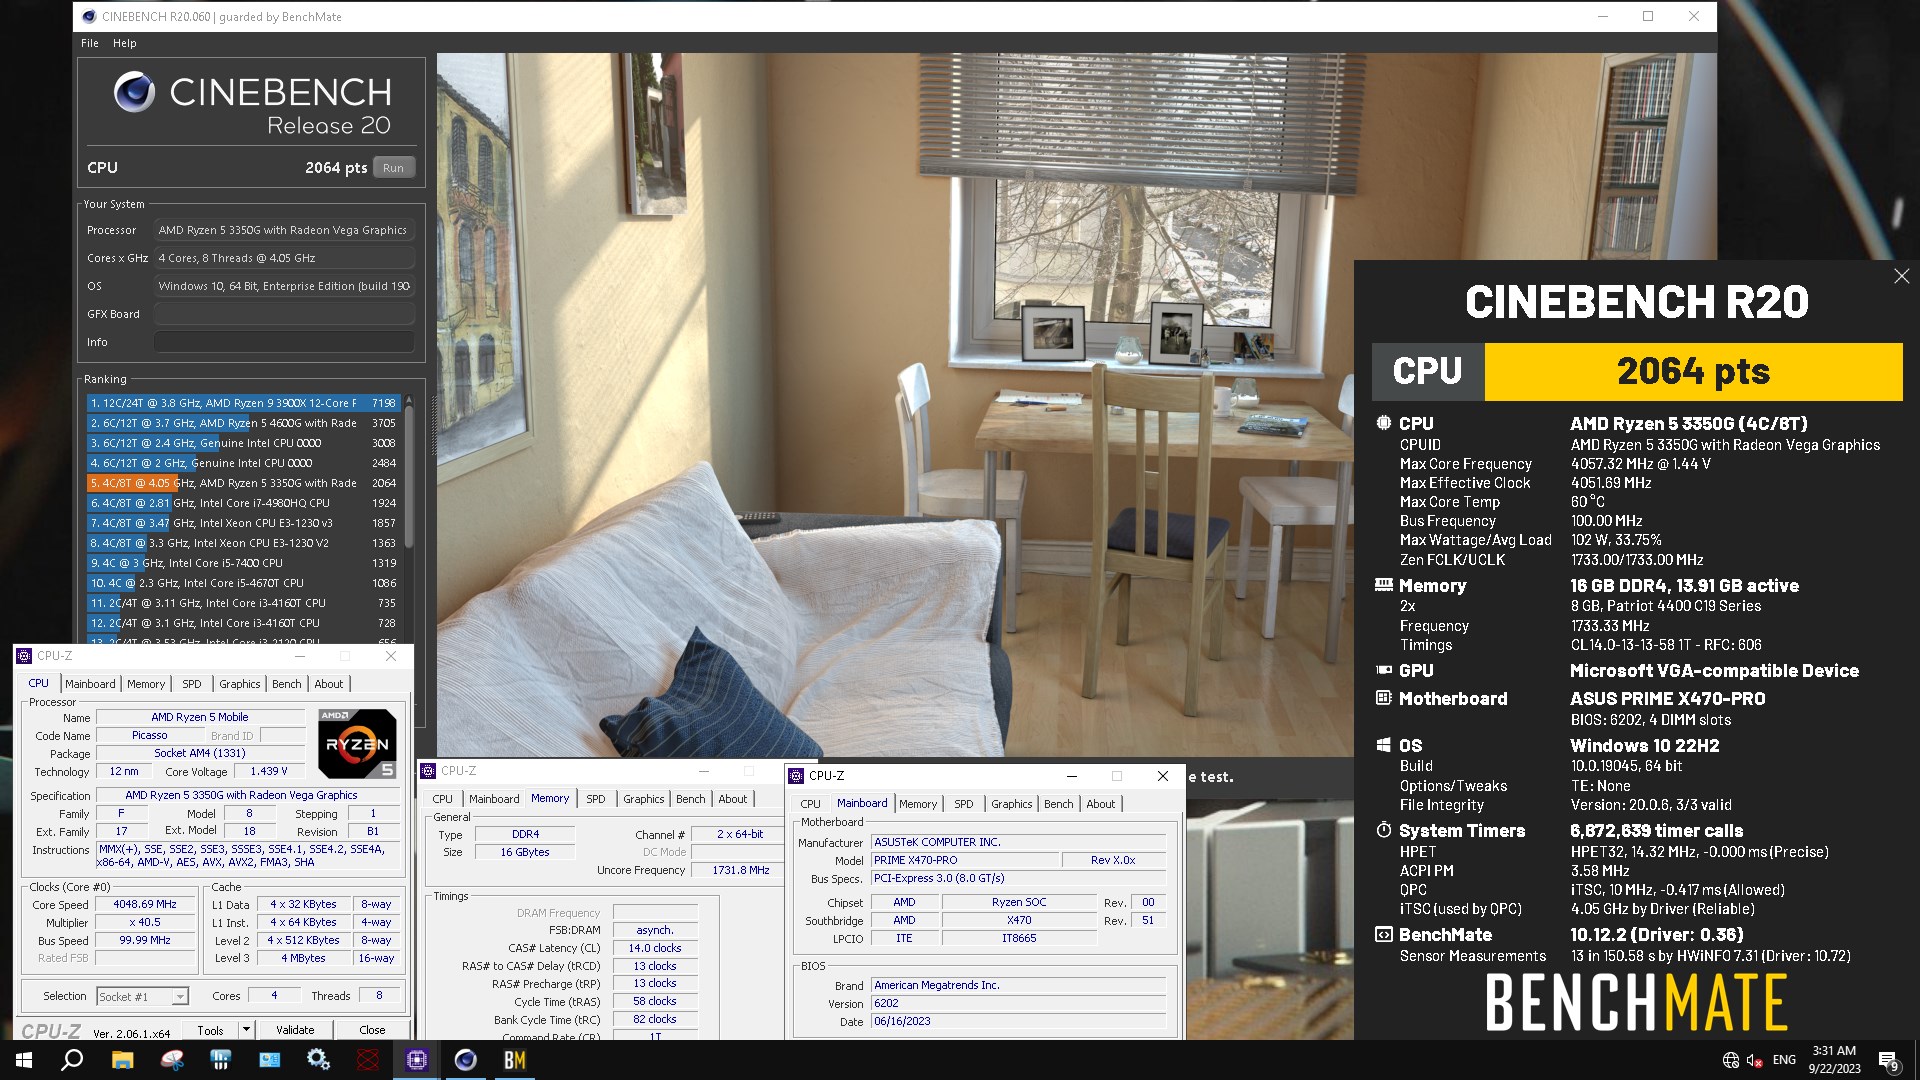
Task: Click the CPU-Z CPU window title icon
Action: click(x=25, y=656)
